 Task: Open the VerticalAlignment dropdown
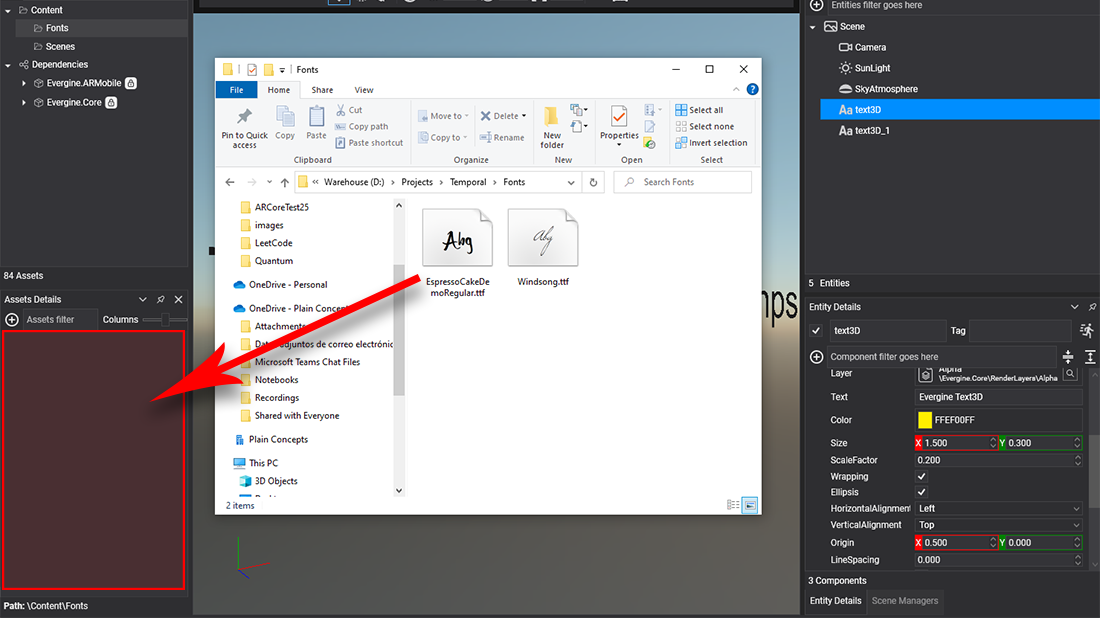(x=998, y=525)
